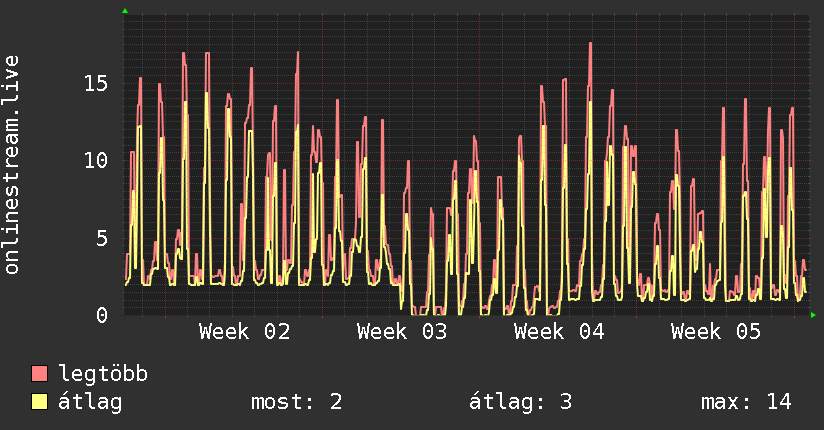The width and height of the screenshot is (824, 430).
Task: Select the 'Week 05' axis label
Action: point(716,332)
